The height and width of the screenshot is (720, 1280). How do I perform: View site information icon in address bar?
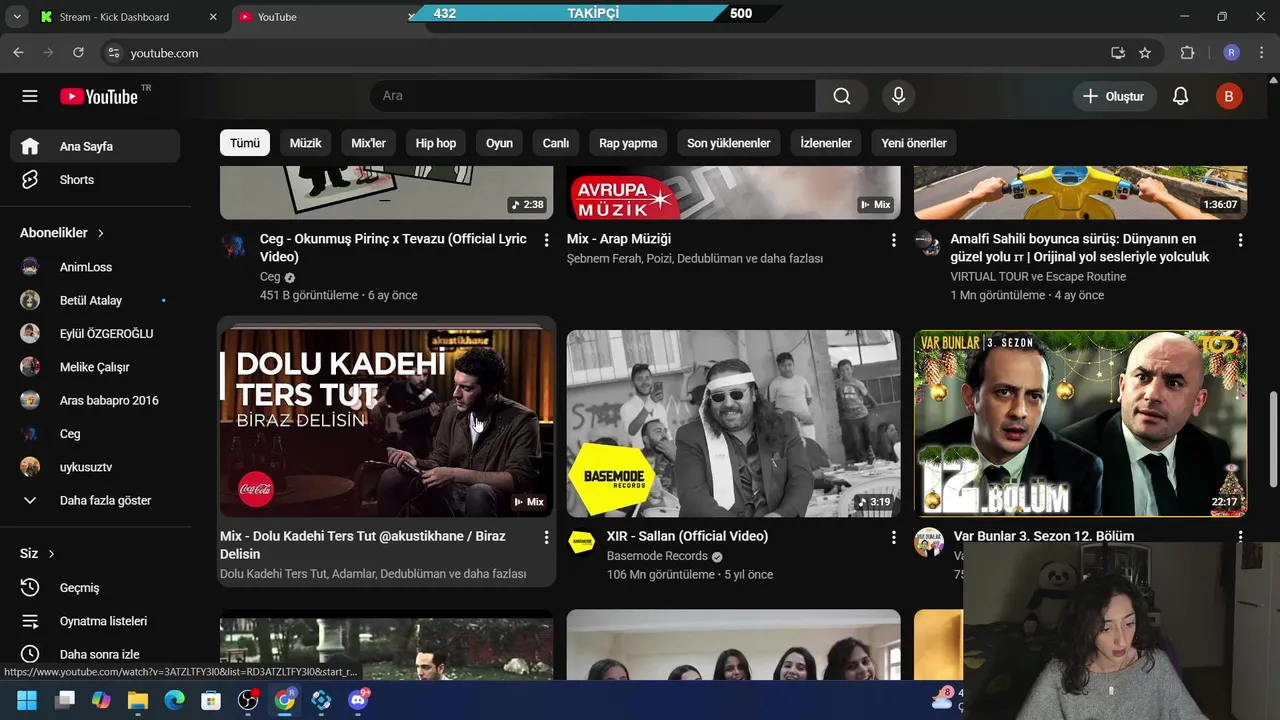pyautogui.click(x=113, y=53)
